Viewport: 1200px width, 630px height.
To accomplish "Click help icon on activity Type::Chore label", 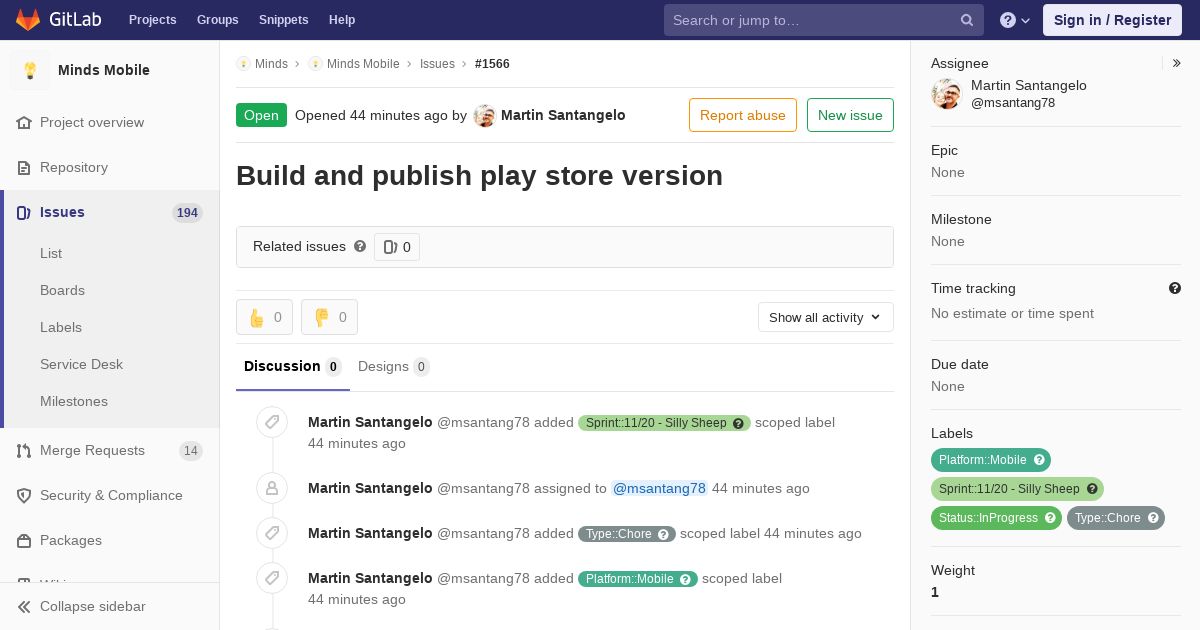I will pos(663,534).
